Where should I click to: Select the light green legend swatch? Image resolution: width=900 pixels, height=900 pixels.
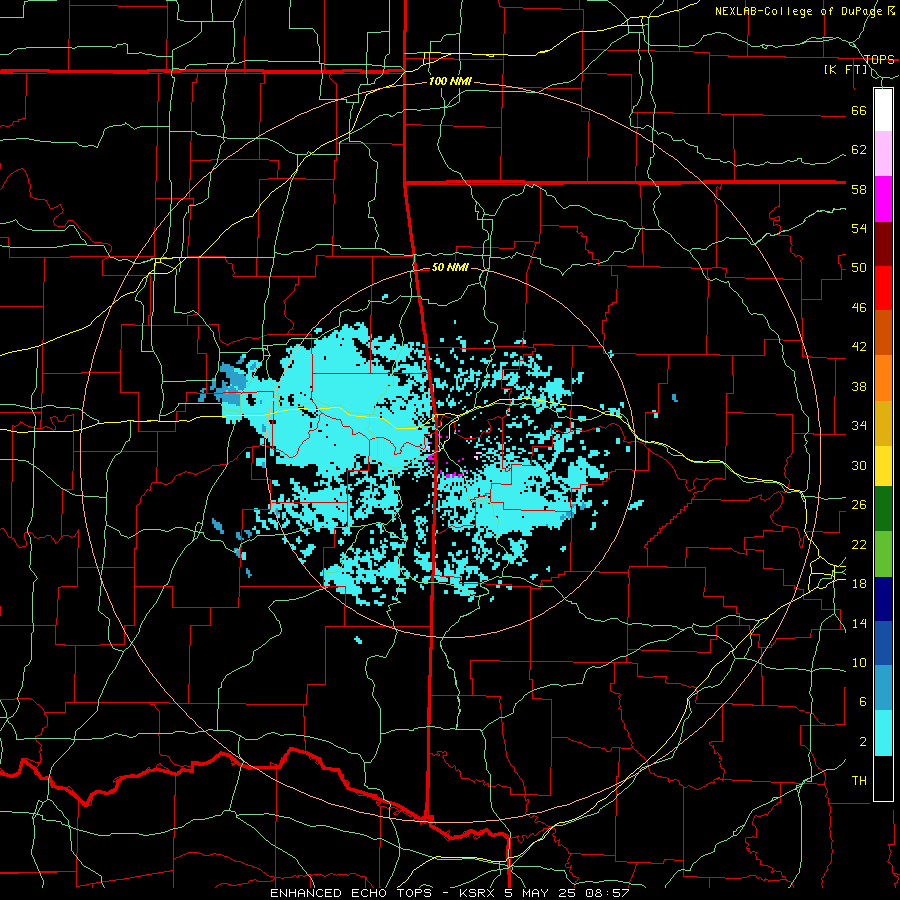coord(883,554)
